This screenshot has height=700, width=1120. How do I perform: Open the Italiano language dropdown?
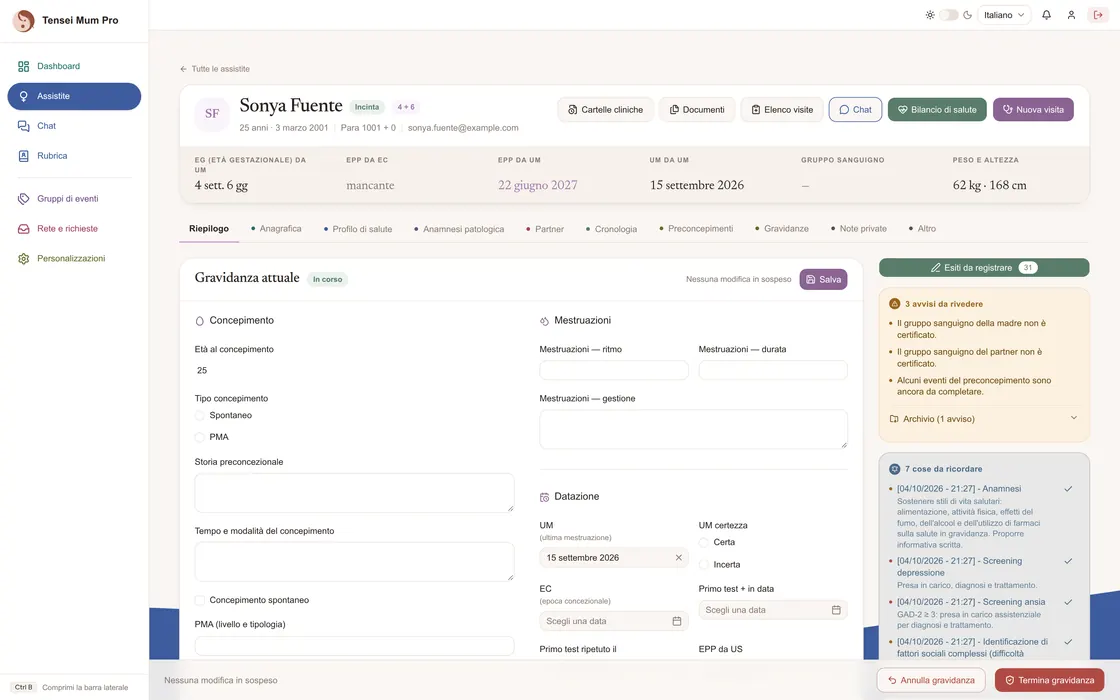coord(1004,15)
